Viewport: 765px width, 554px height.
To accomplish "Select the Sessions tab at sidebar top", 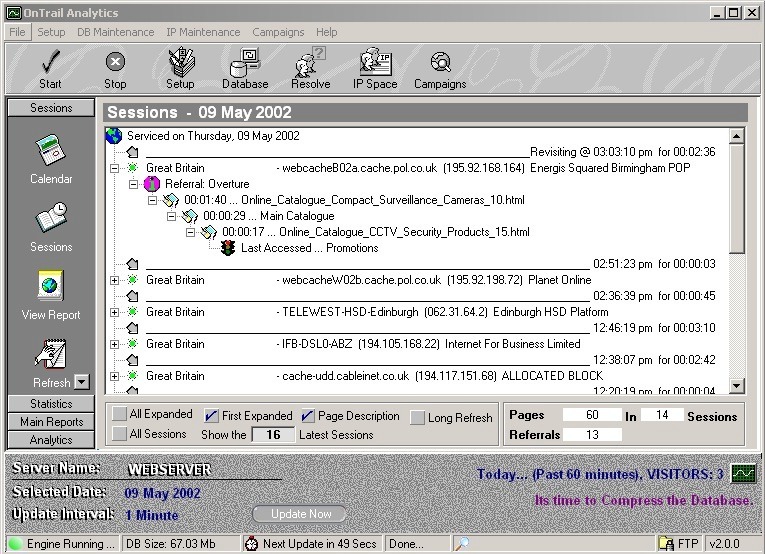I will 51,108.
